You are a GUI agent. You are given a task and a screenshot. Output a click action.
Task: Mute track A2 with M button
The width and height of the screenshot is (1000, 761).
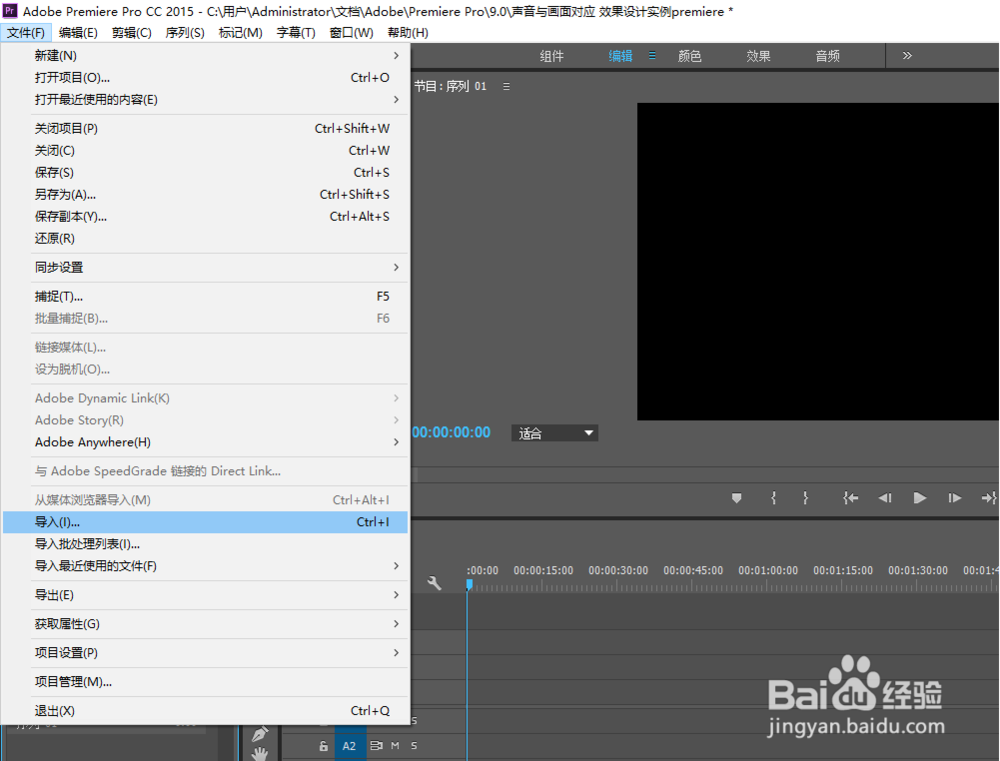[x=395, y=745]
